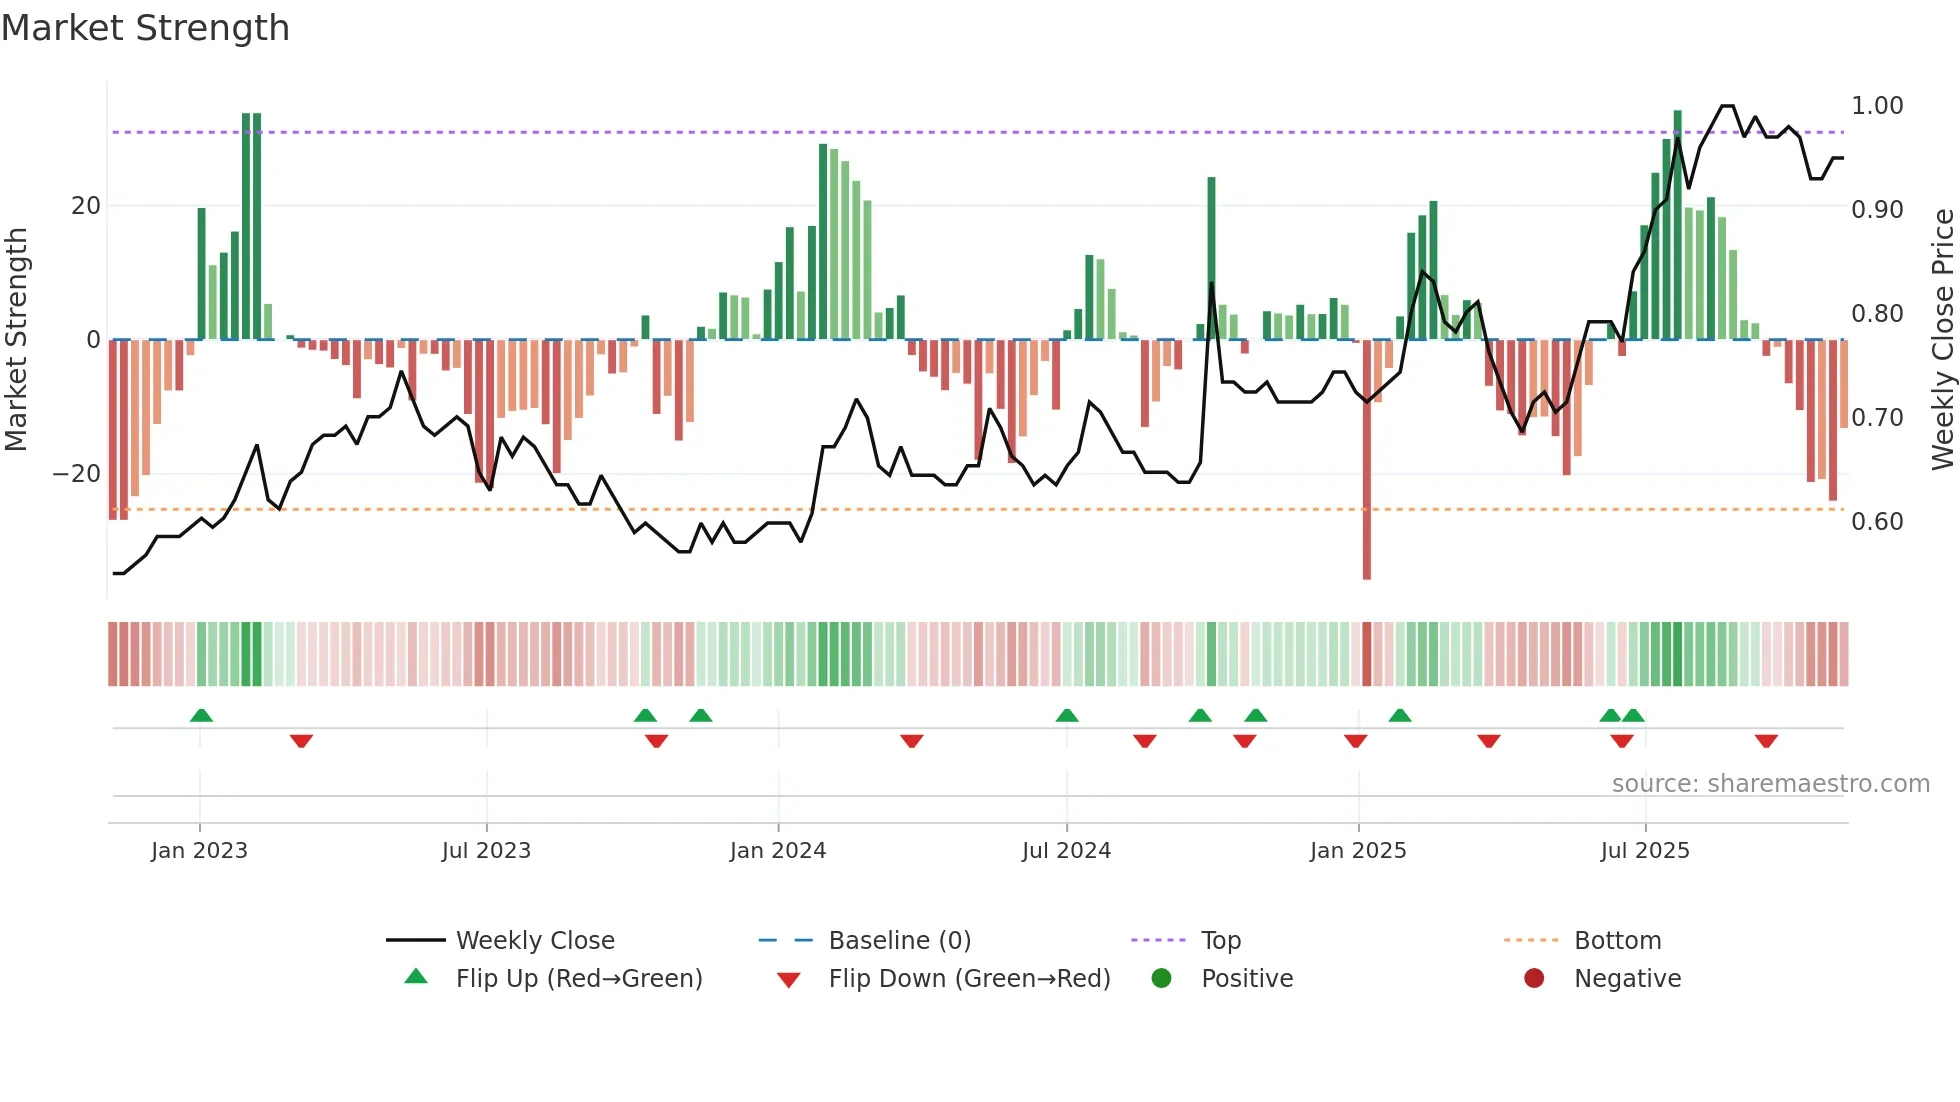Click the last red flip-down marker on the right
Image resolution: width=1960 pixels, height=1102 pixels.
tap(1765, 741)
